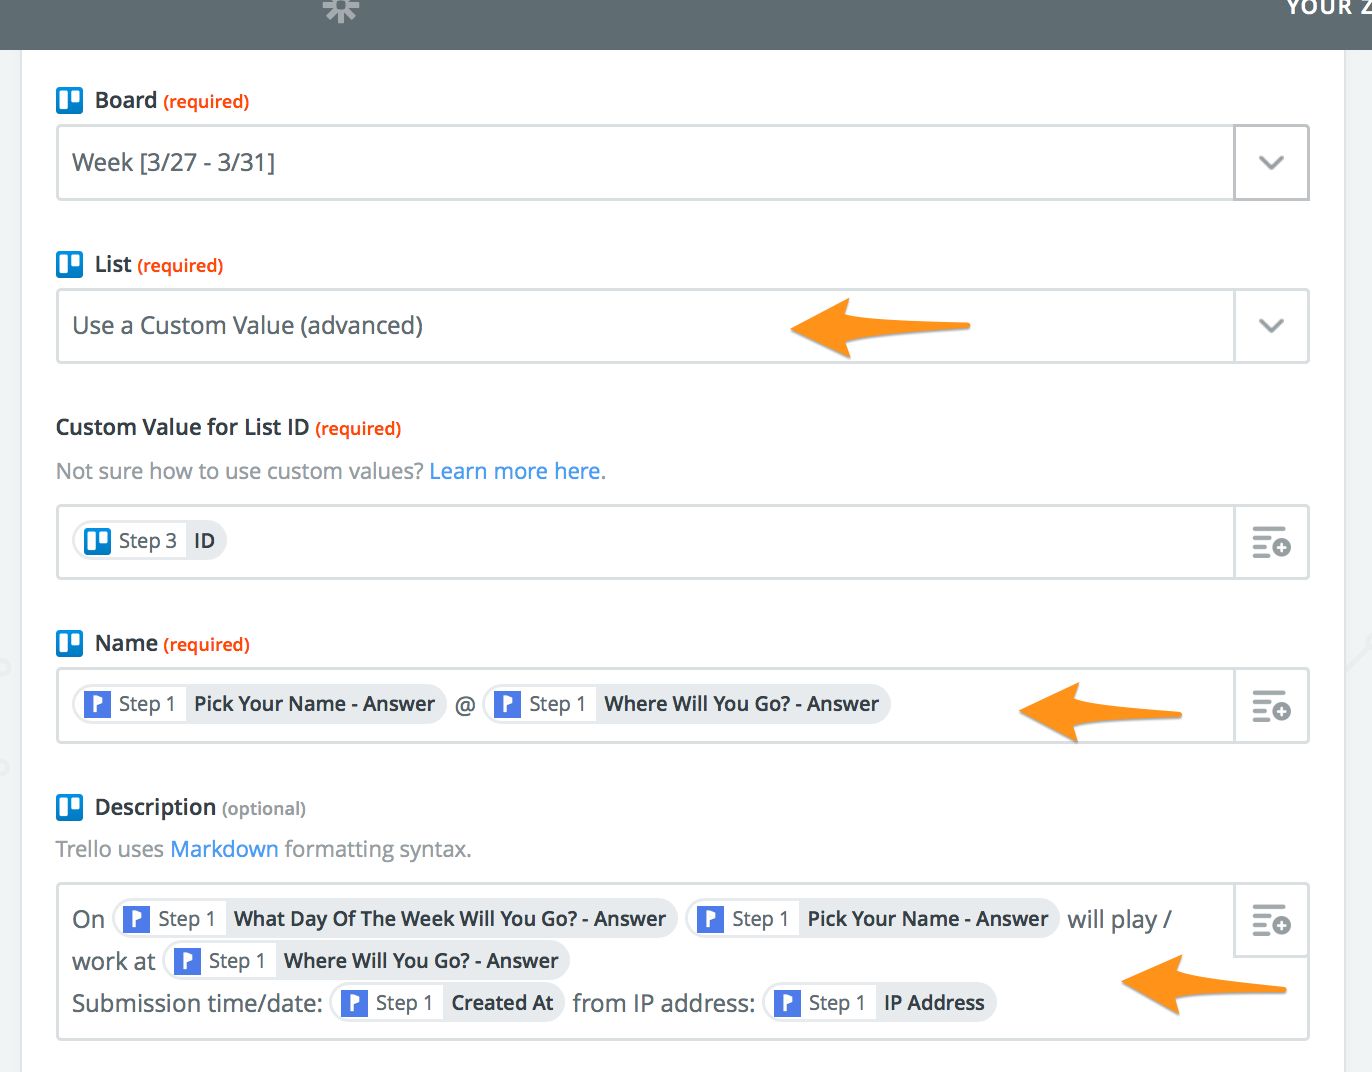The height and width of the screenshot is (1072, 1372).
Task: Click the Custom Value for List ID label
Action: coord(182,427)
